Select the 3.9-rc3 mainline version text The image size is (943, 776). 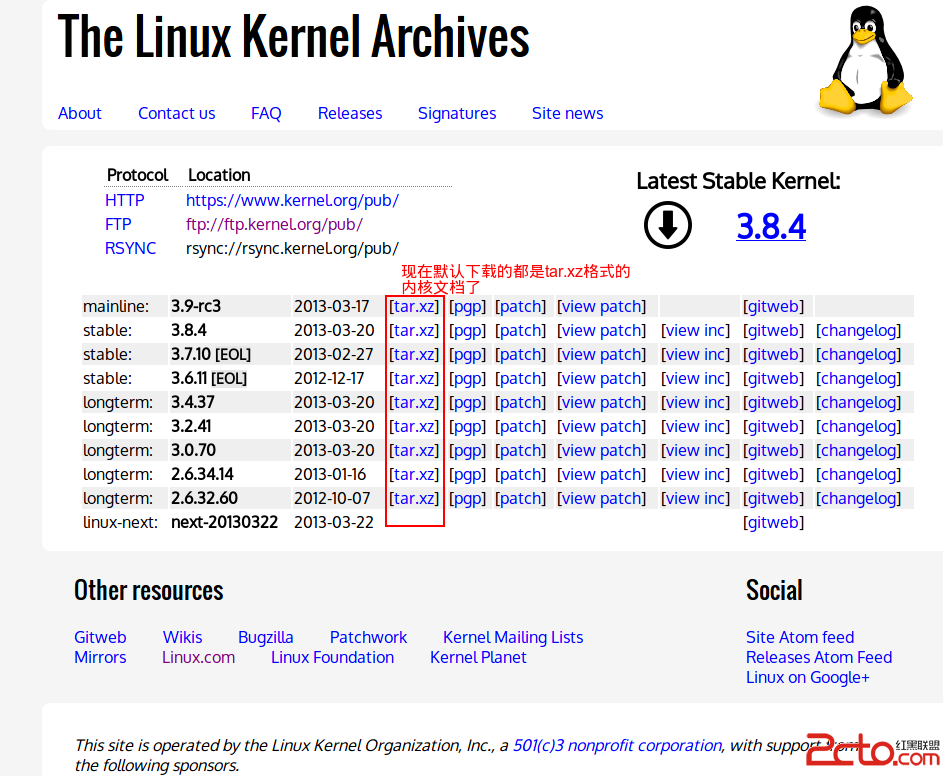pos(196,306)
